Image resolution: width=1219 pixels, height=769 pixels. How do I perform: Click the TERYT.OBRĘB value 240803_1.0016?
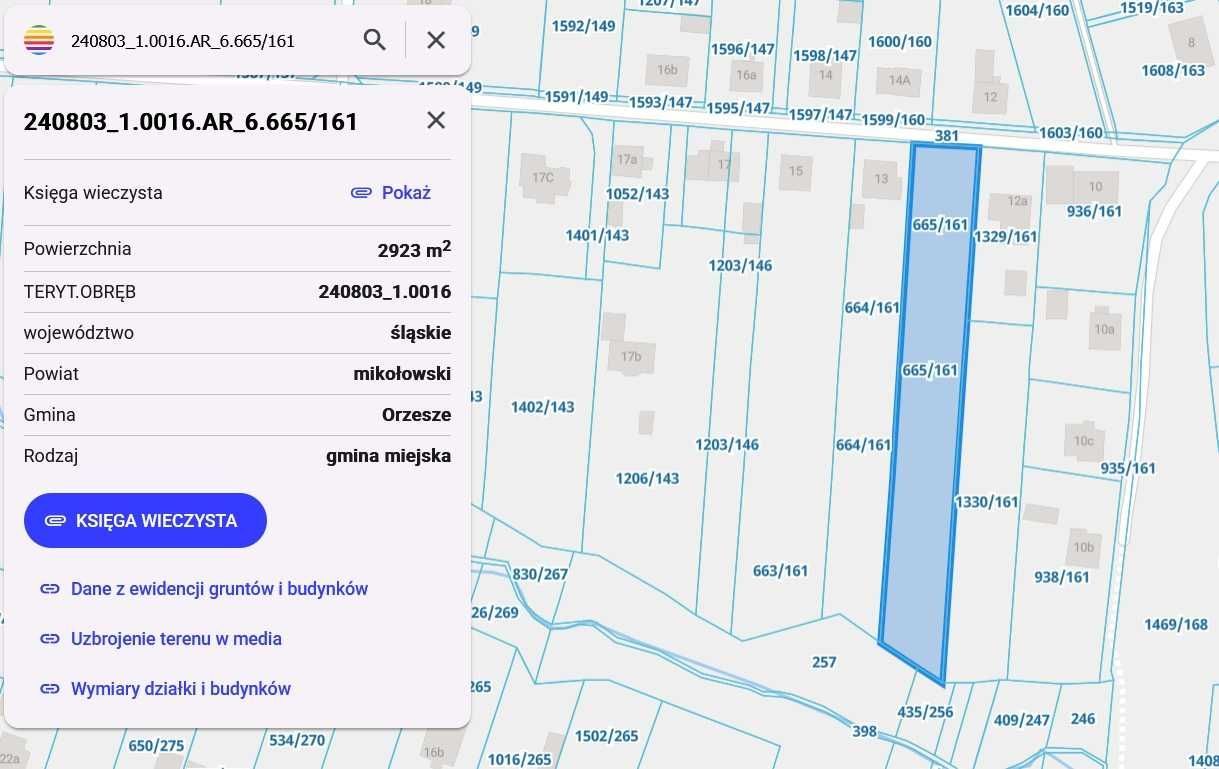(x=385, y=292)
